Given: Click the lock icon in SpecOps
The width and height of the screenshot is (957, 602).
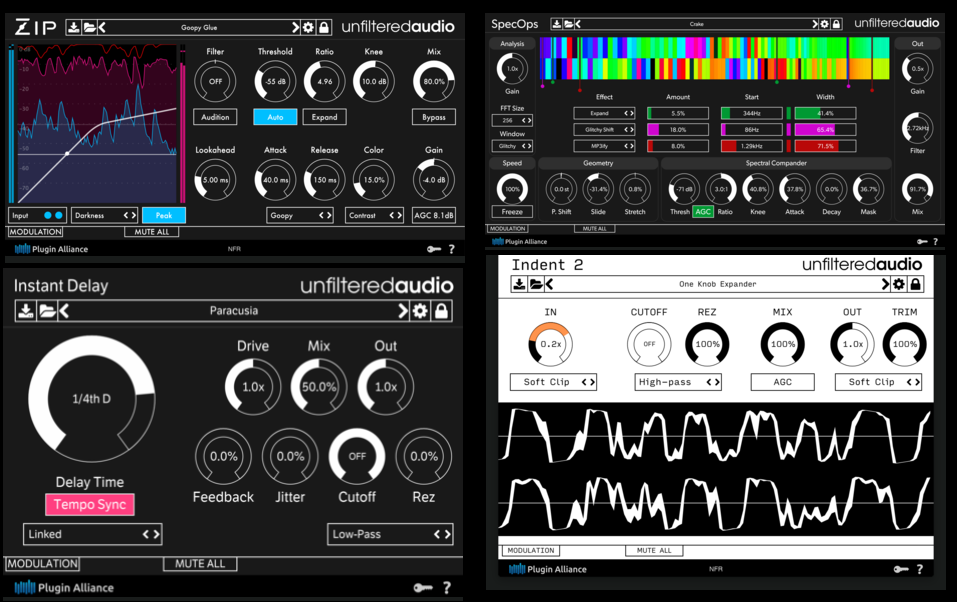Looking at the screenshot, I should click(837, 24).
